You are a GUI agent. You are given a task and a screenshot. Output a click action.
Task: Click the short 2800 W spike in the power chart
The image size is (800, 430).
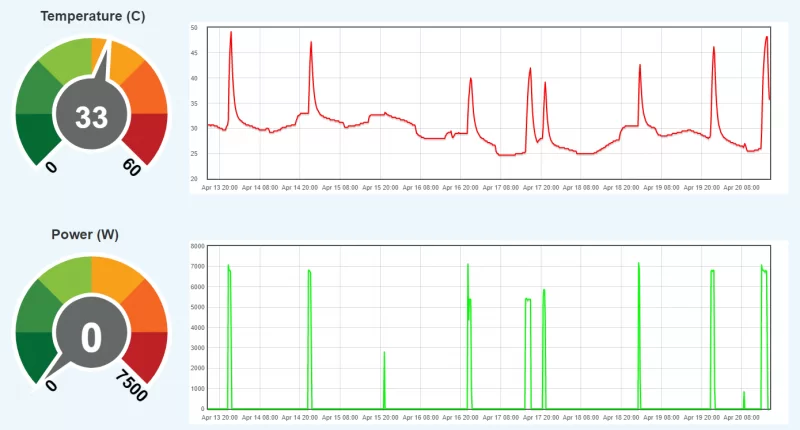tap(384, 353)
